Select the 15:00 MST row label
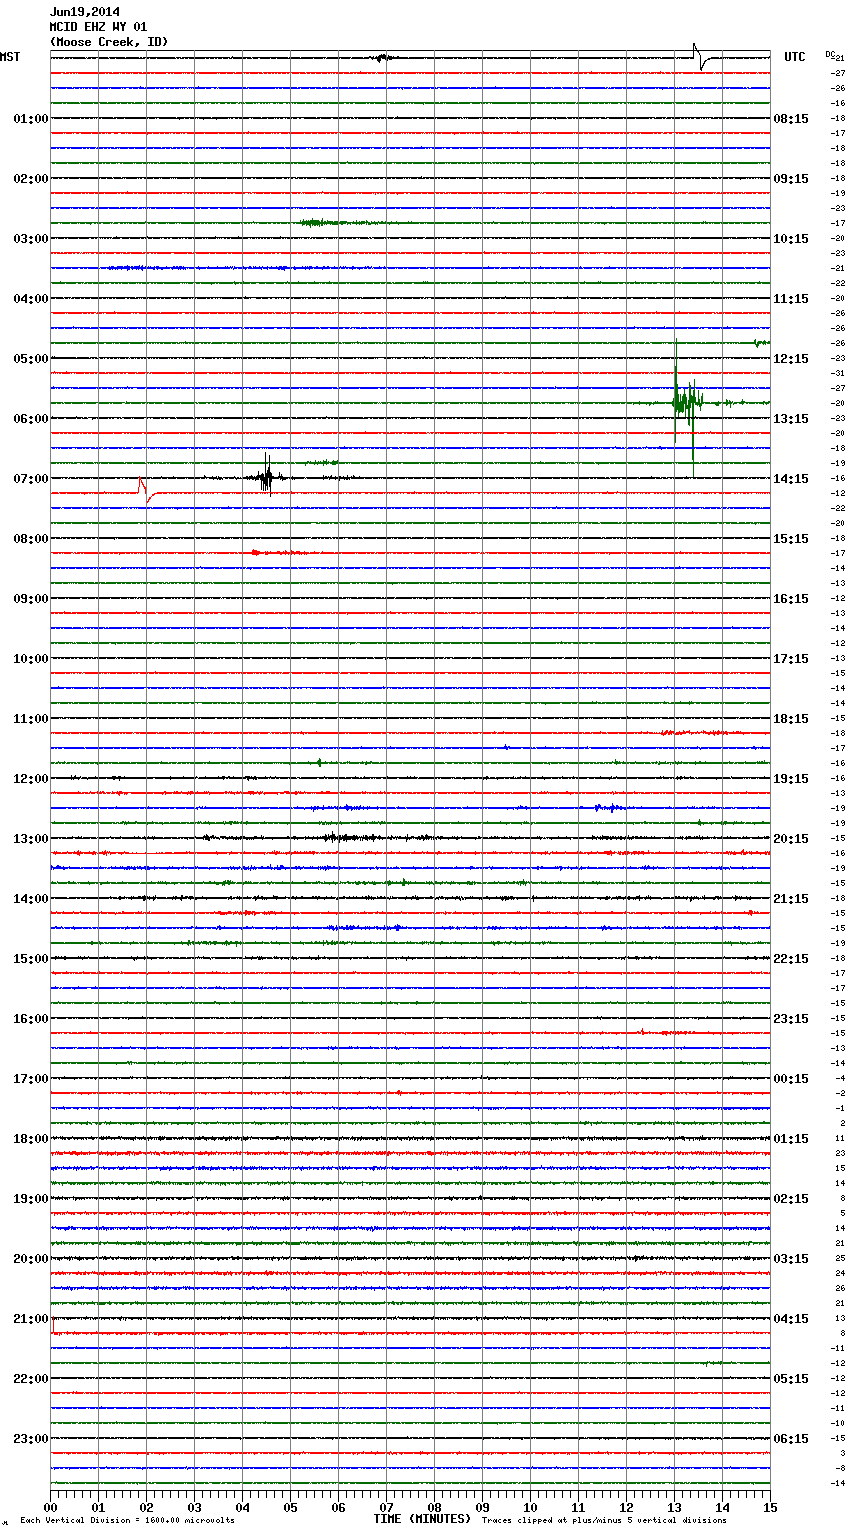Screen dimensions: 850x1534 [31, 959]
